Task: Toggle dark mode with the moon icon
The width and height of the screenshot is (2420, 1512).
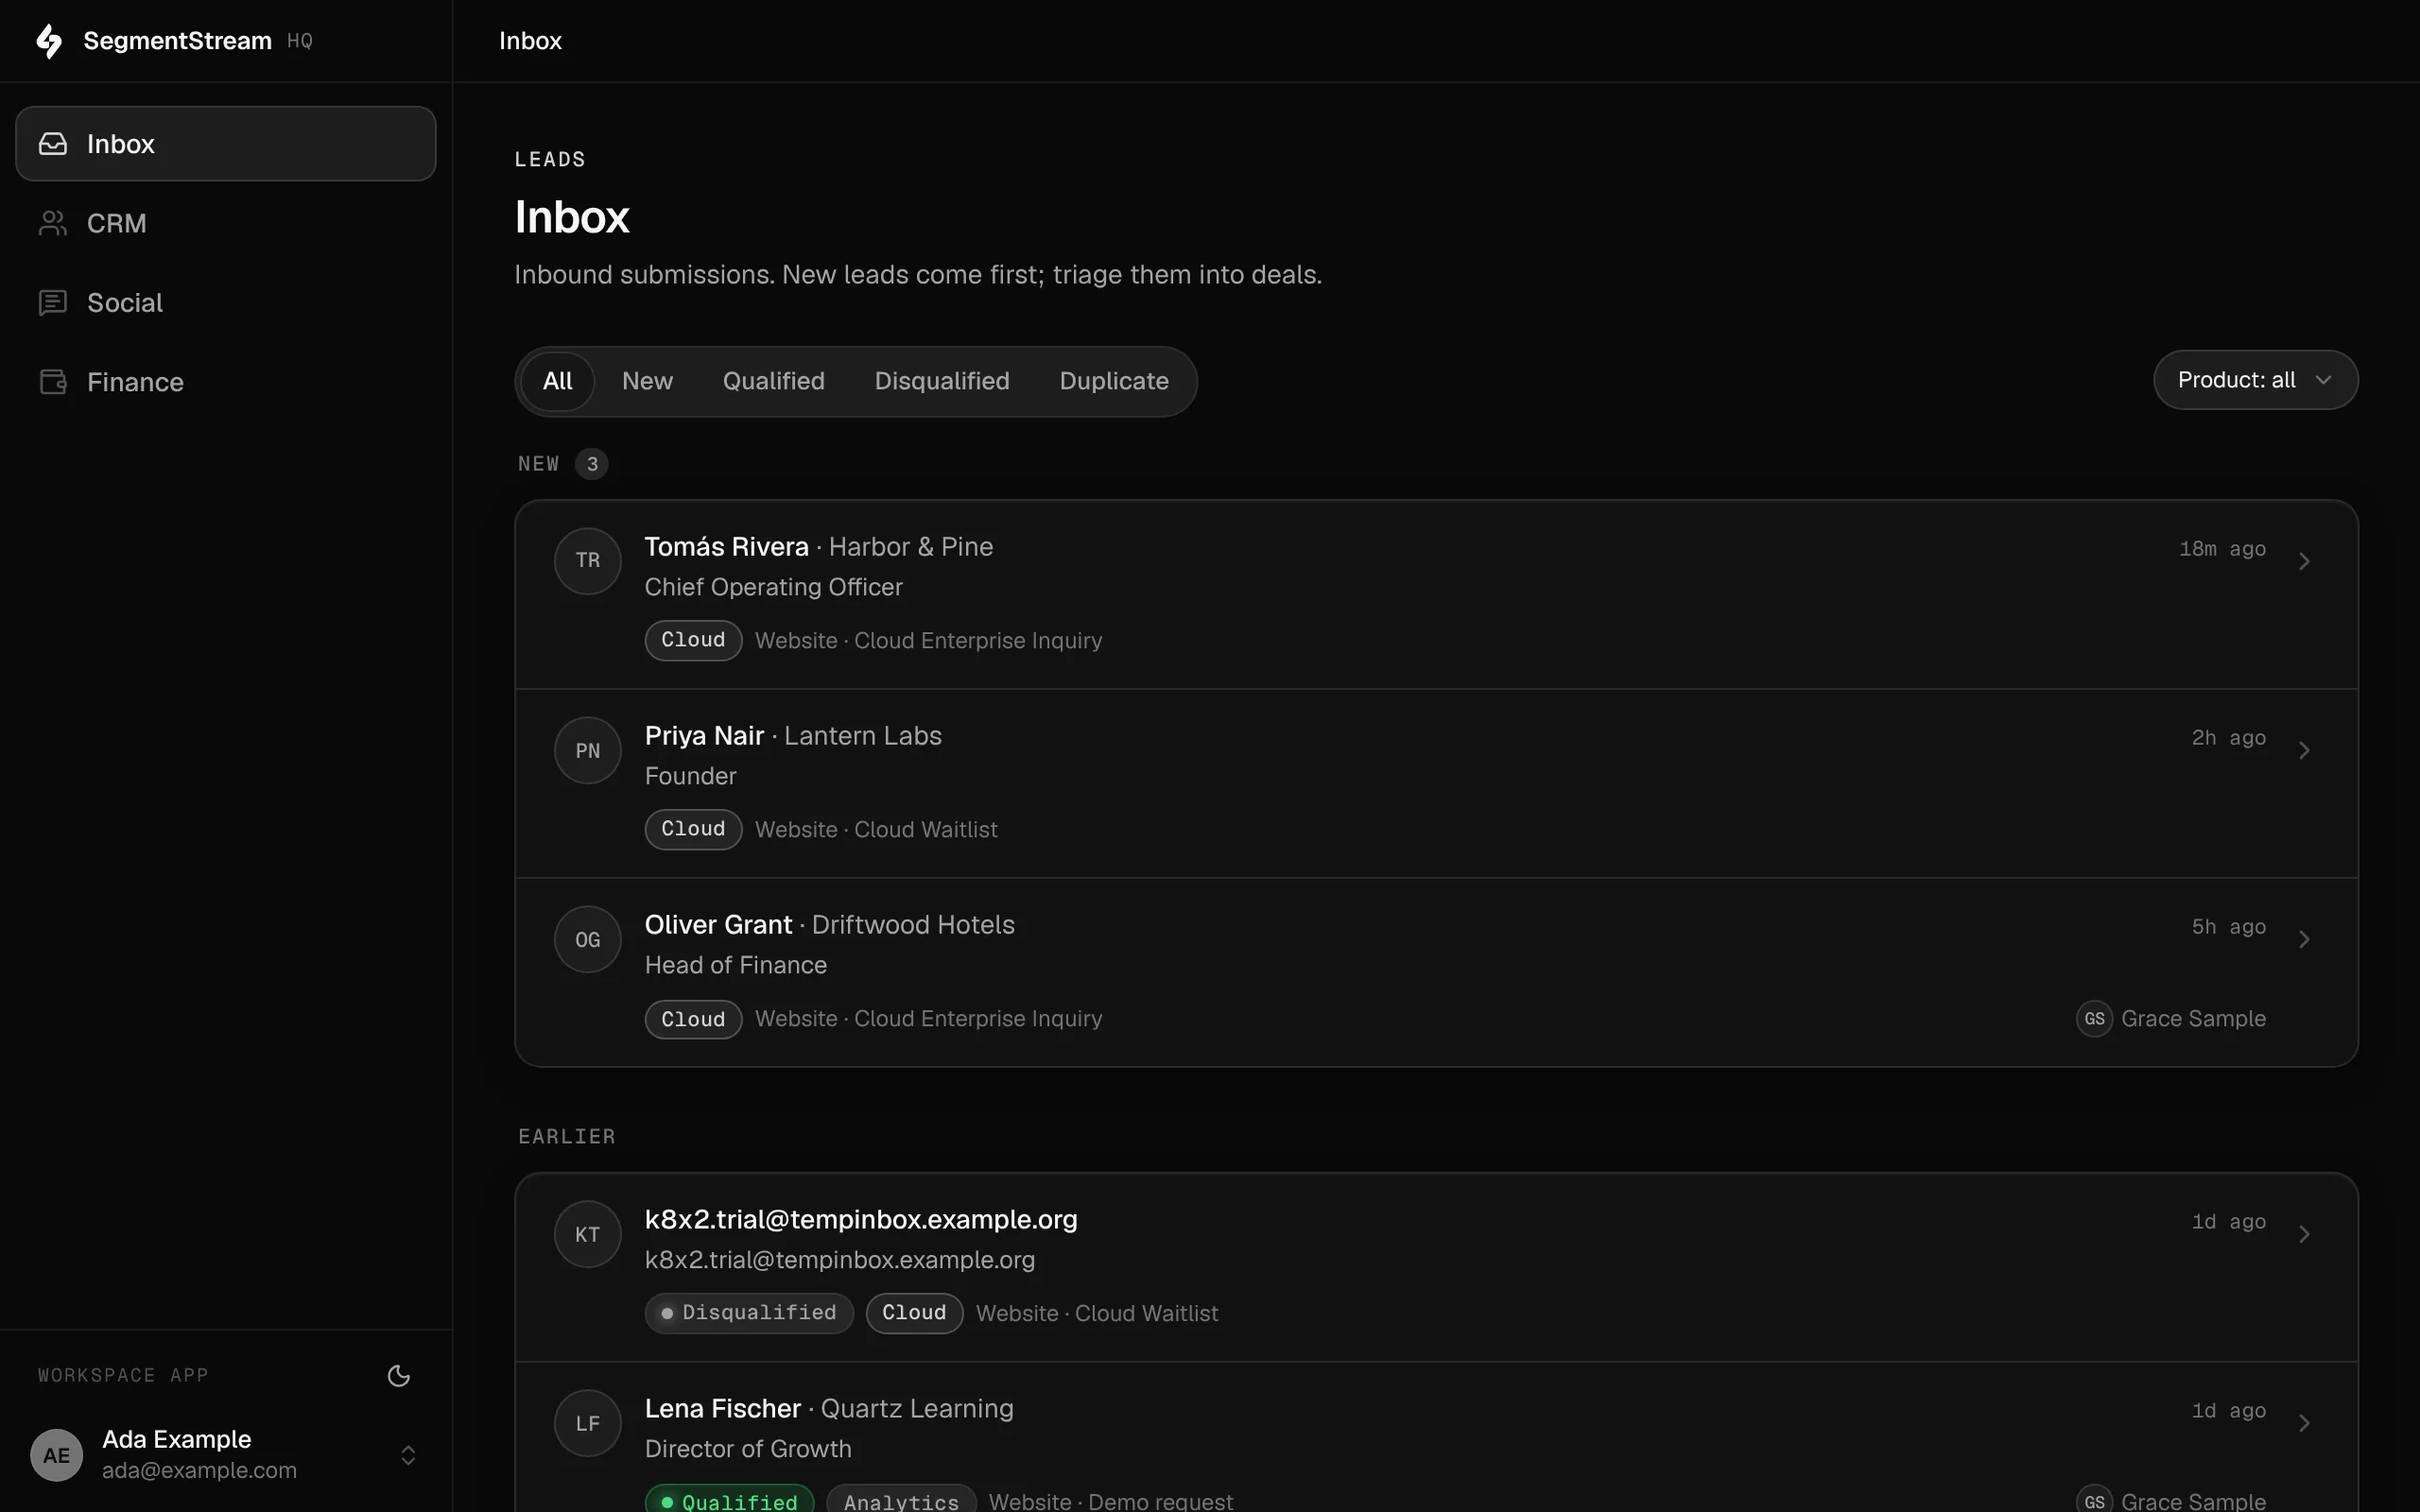Action: click(399, 1376)
